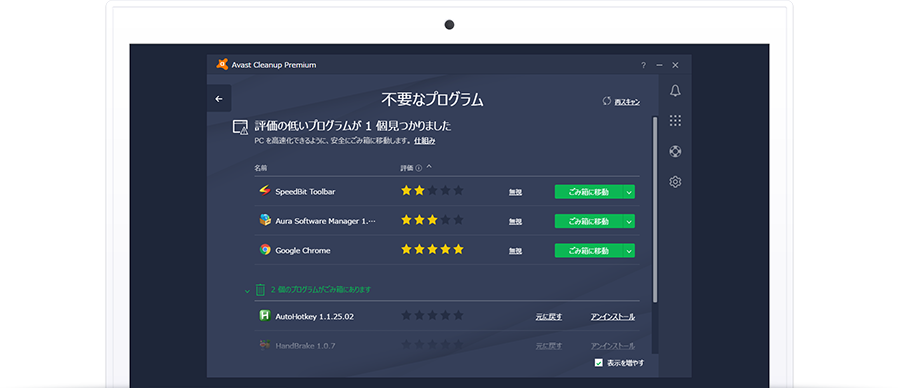Click 無視 link for Aura Software Manager

[x=515, y=222]
